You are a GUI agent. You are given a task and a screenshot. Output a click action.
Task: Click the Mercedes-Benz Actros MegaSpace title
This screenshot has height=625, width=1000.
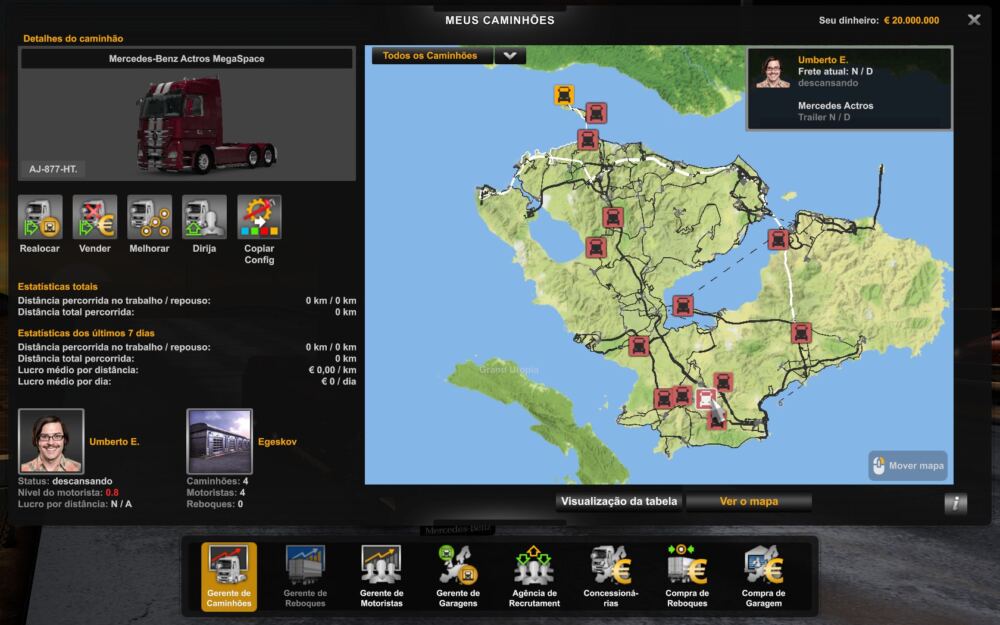[186, 59]
